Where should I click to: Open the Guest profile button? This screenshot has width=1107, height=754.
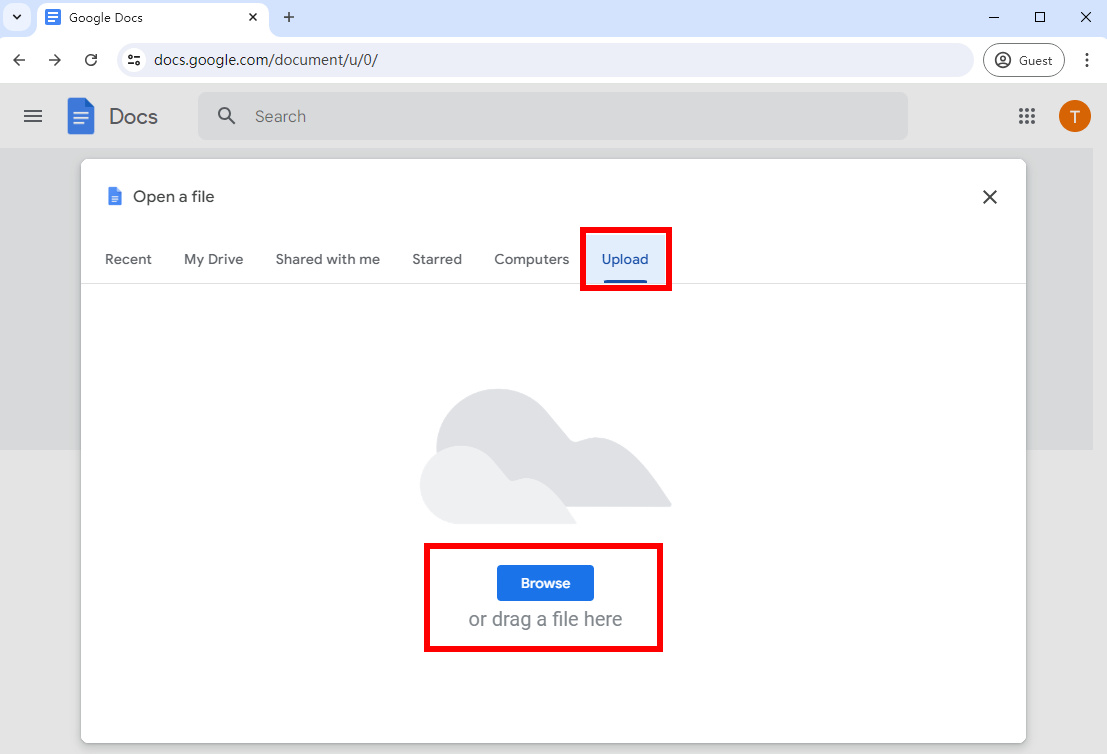(1024, 60)
